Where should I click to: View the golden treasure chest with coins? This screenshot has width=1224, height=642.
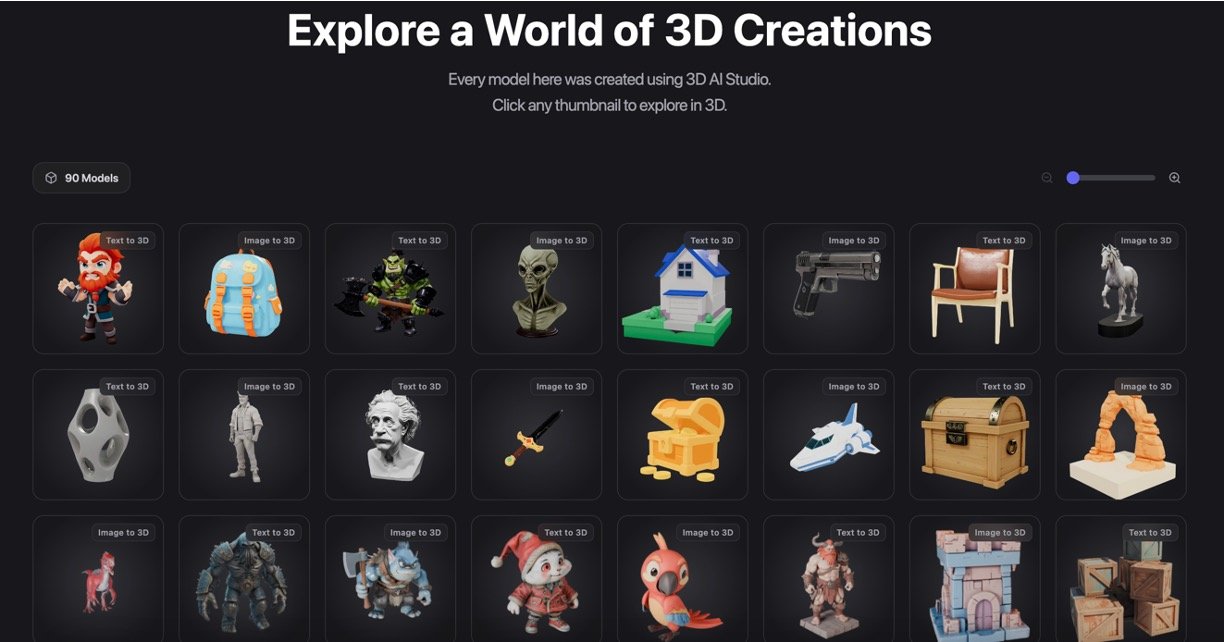(x=682, y=435)
